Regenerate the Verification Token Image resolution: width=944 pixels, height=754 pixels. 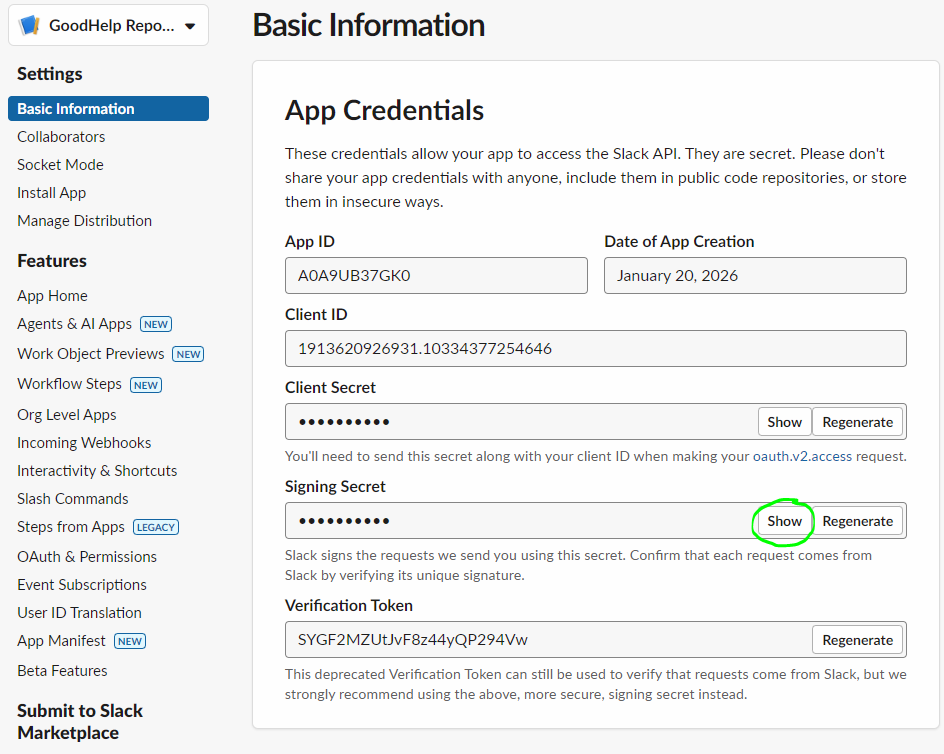click(857, 640)
